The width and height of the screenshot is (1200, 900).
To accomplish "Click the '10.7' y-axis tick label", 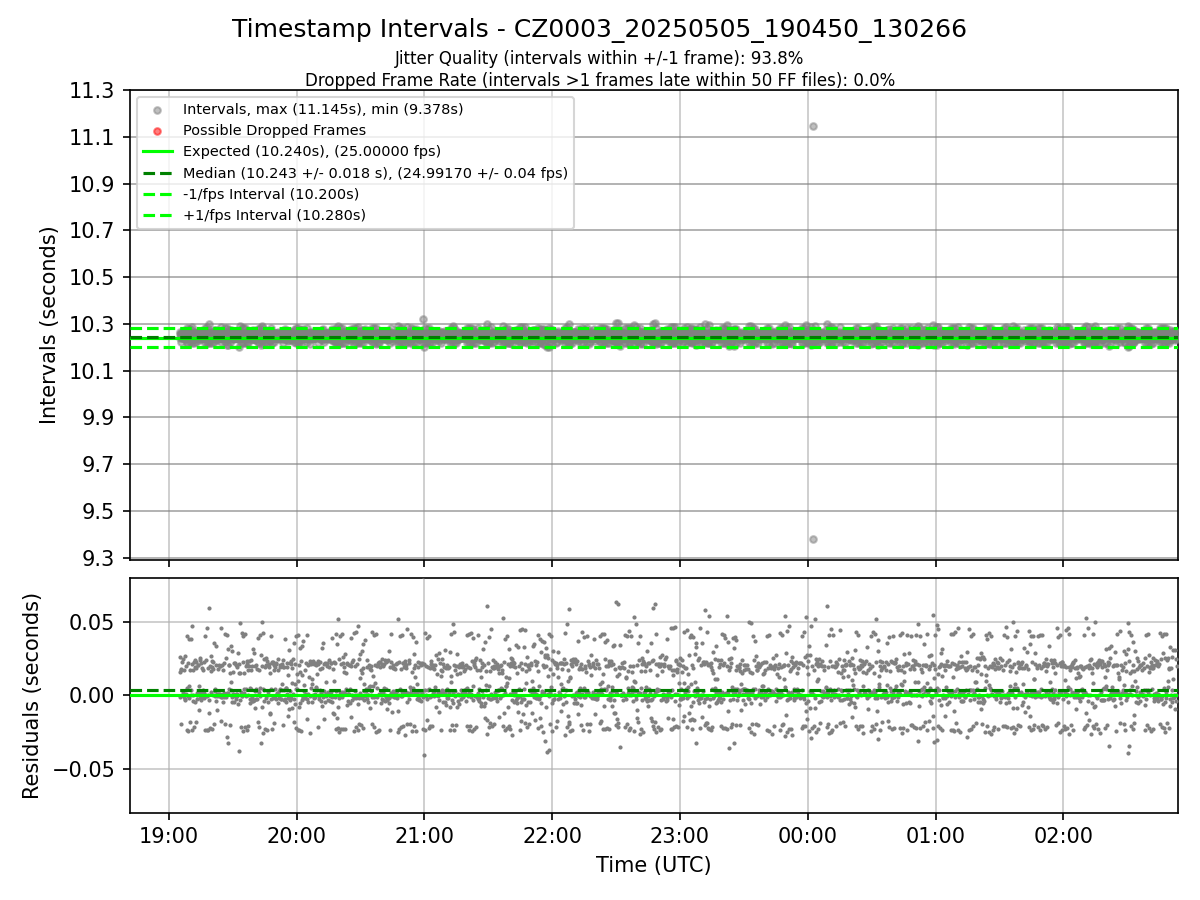I will tap(92, 231).
